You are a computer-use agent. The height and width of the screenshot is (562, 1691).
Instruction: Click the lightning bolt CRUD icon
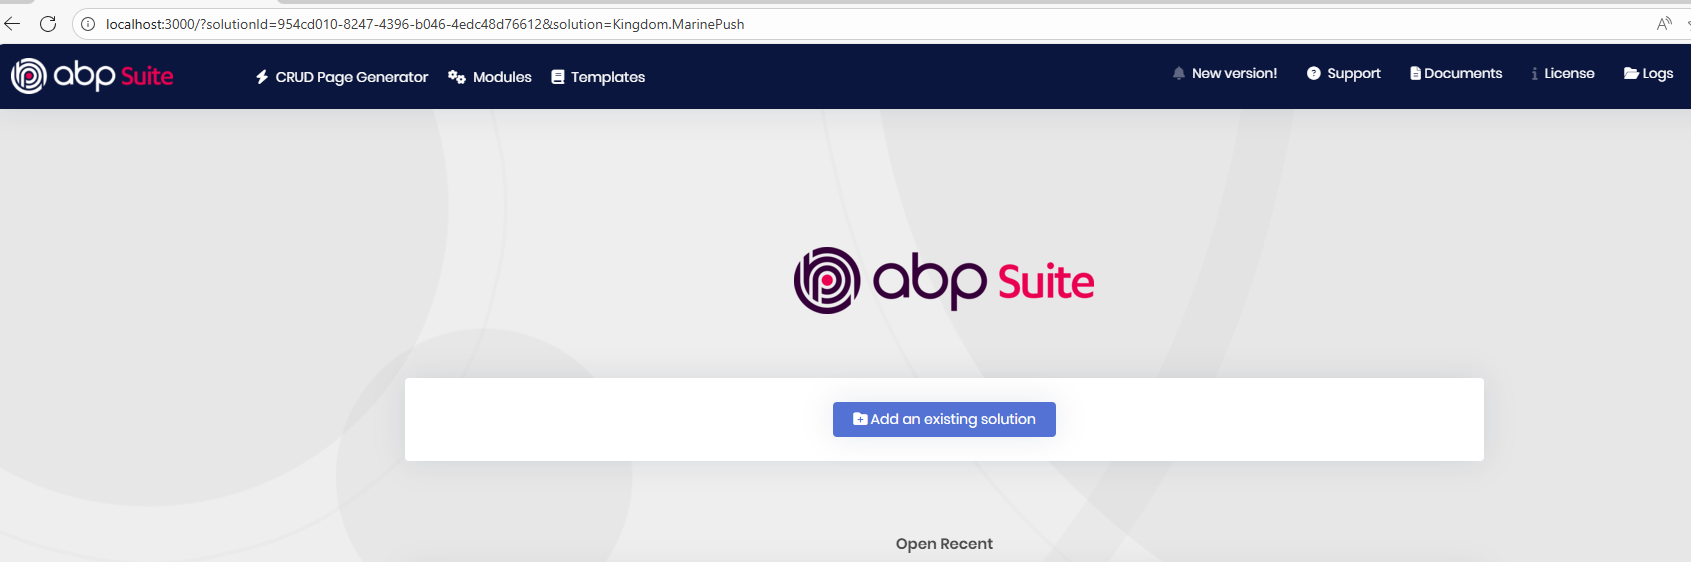click(262, 77)
